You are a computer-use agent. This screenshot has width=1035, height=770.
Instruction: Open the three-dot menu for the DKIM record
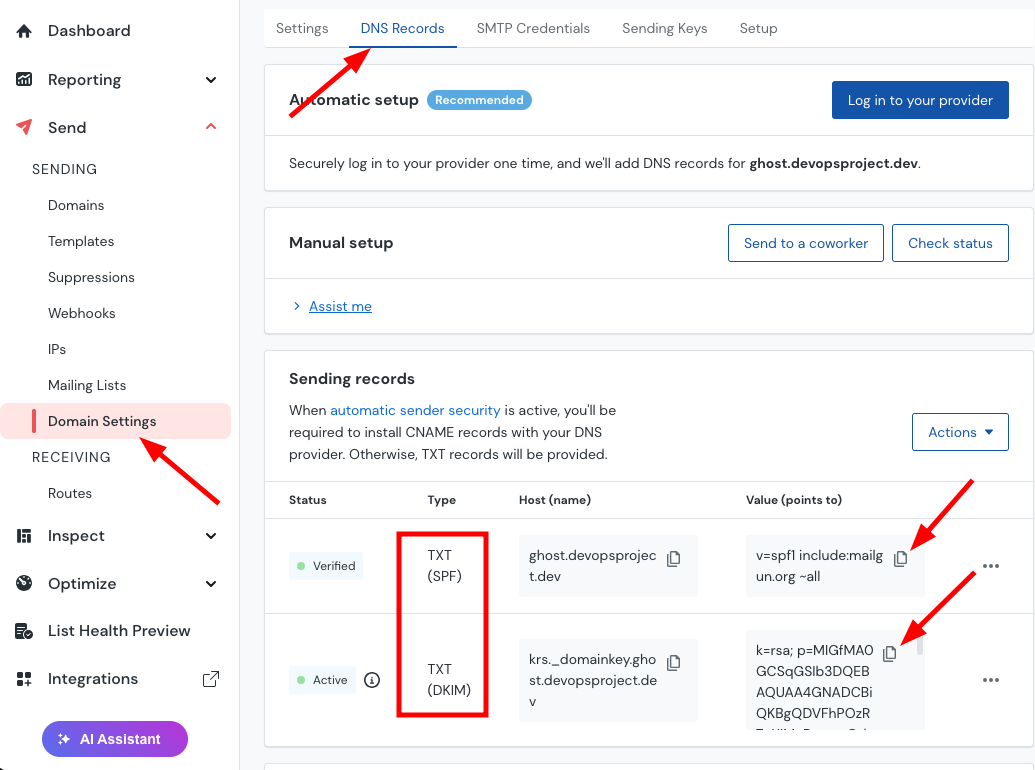990,680
